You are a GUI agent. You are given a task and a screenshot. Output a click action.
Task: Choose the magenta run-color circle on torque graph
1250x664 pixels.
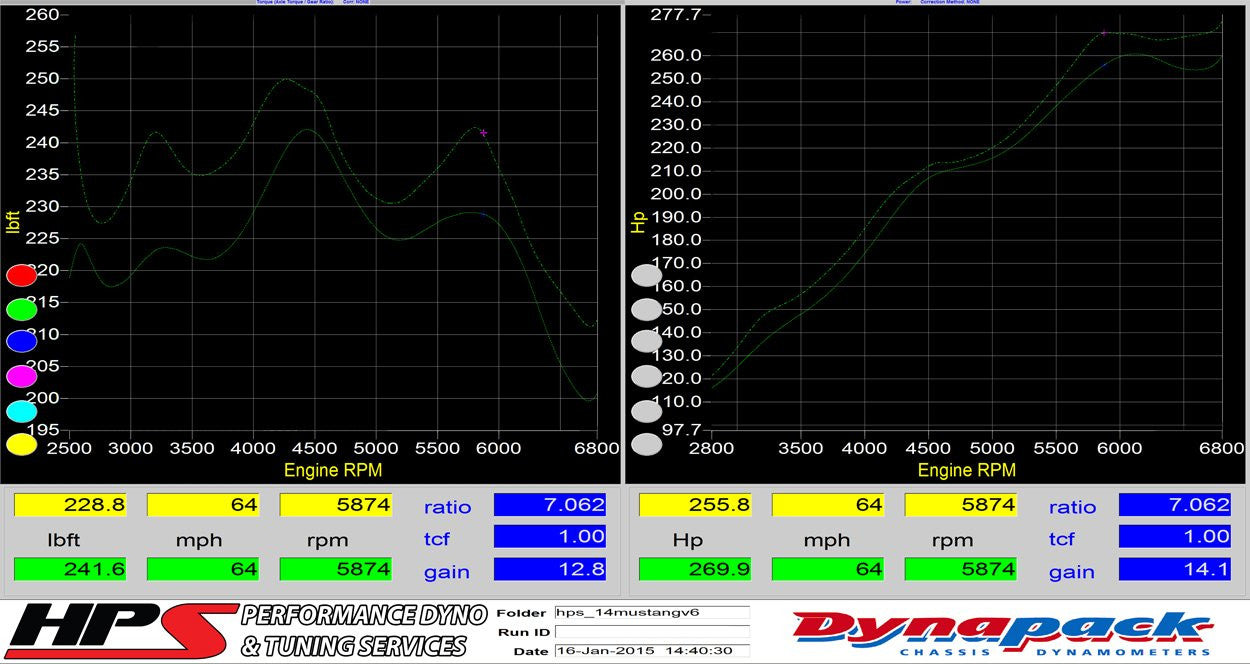(x=21, y=376)
